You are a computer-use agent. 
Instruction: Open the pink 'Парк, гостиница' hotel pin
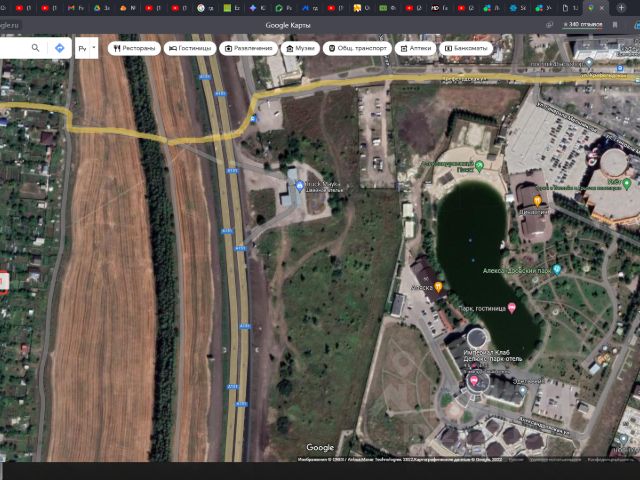[x=512, y=308]
